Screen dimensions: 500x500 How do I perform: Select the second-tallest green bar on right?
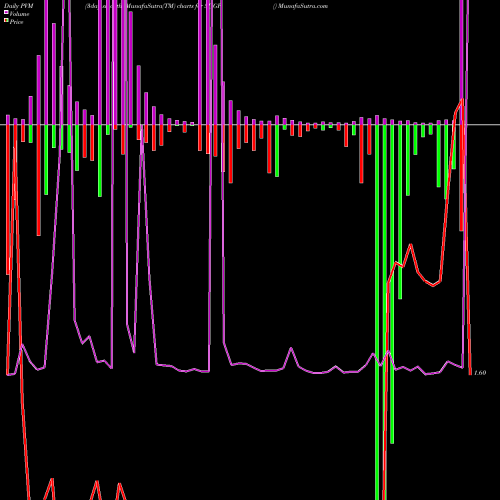click(392, 284)
